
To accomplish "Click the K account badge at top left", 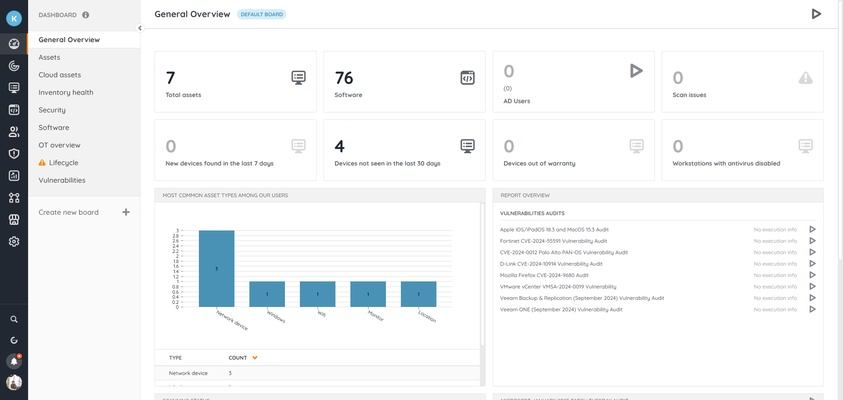I will click(x=14, y=17).
